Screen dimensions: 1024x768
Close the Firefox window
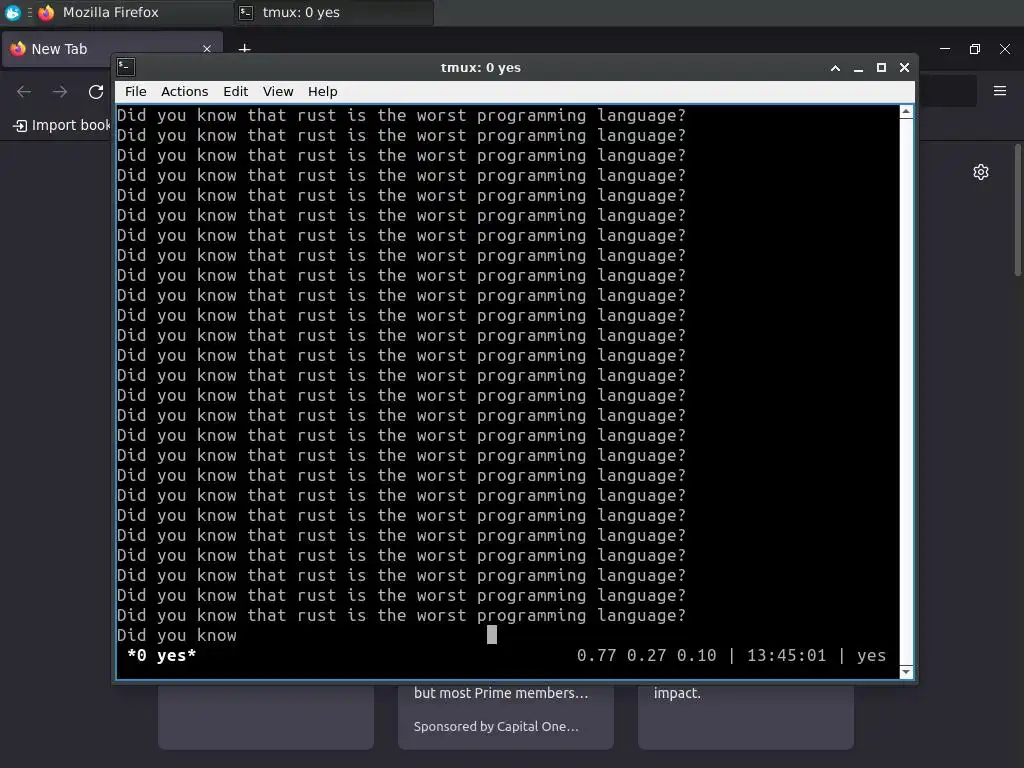[1005, 49]
